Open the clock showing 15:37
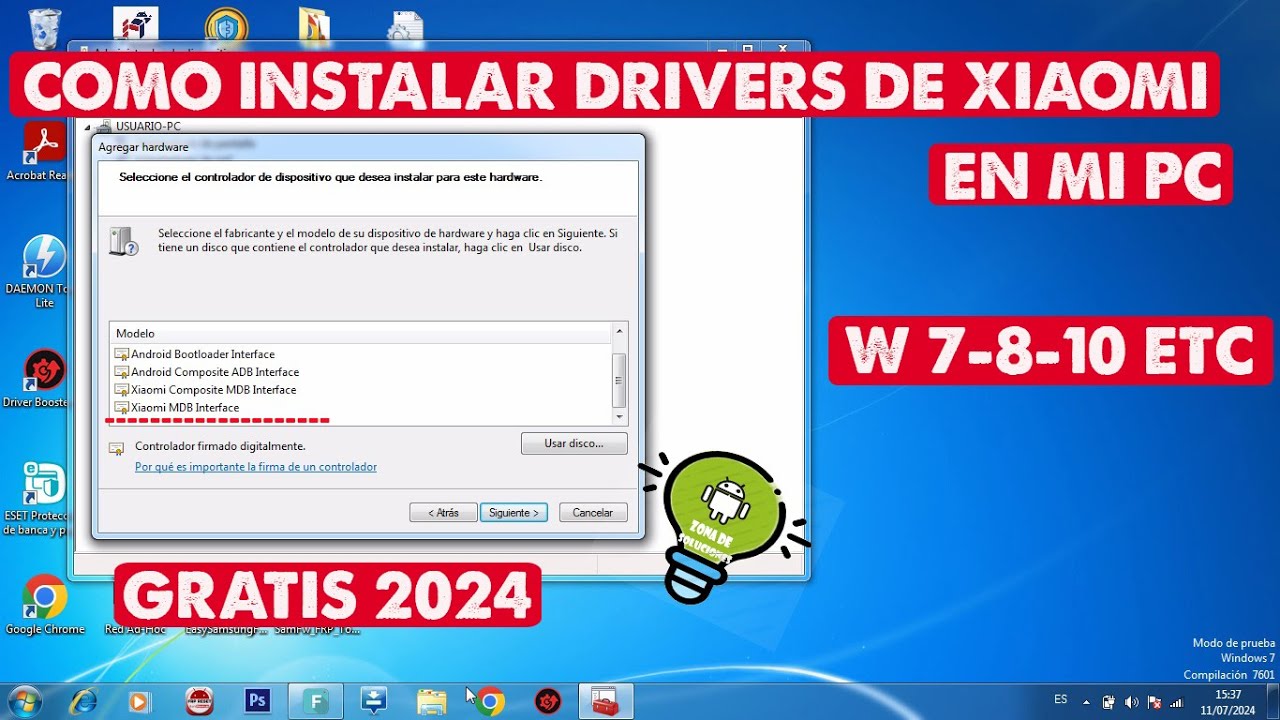This screenshot has width=1280, height=720. pyautogui.click(x=1228, y=701)
